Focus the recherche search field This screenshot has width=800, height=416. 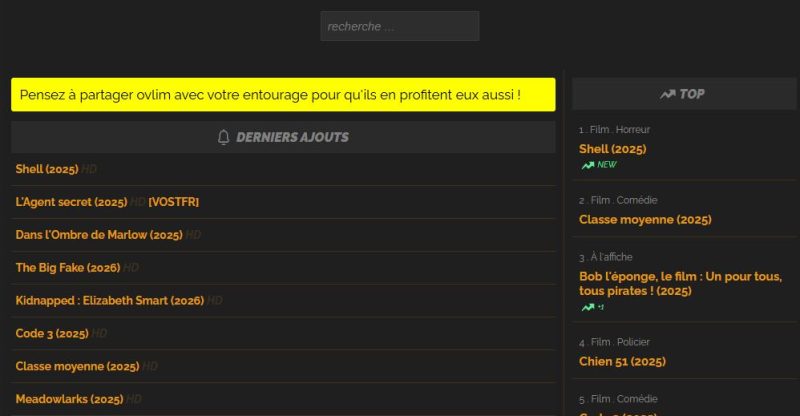tap(399, 26)
